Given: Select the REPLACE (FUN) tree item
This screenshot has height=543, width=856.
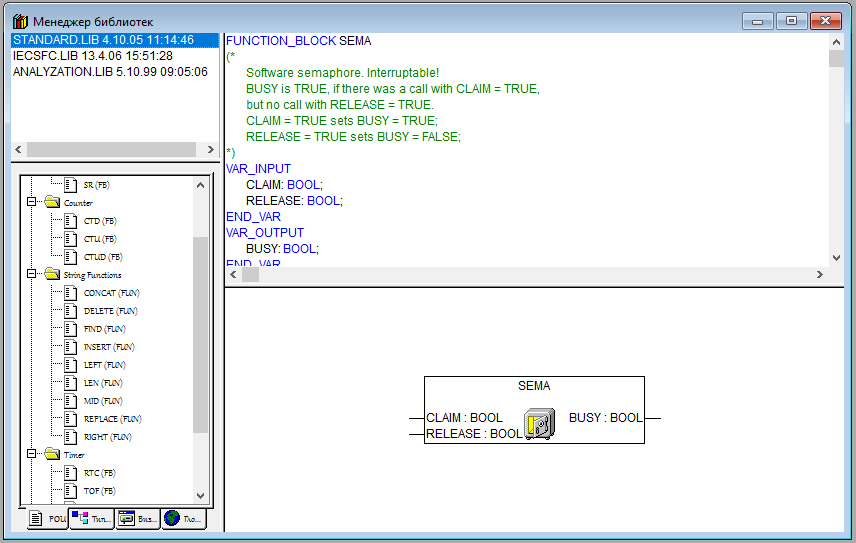Looking at the screenshot, I should pyautogui.click(x=112, y=419).
